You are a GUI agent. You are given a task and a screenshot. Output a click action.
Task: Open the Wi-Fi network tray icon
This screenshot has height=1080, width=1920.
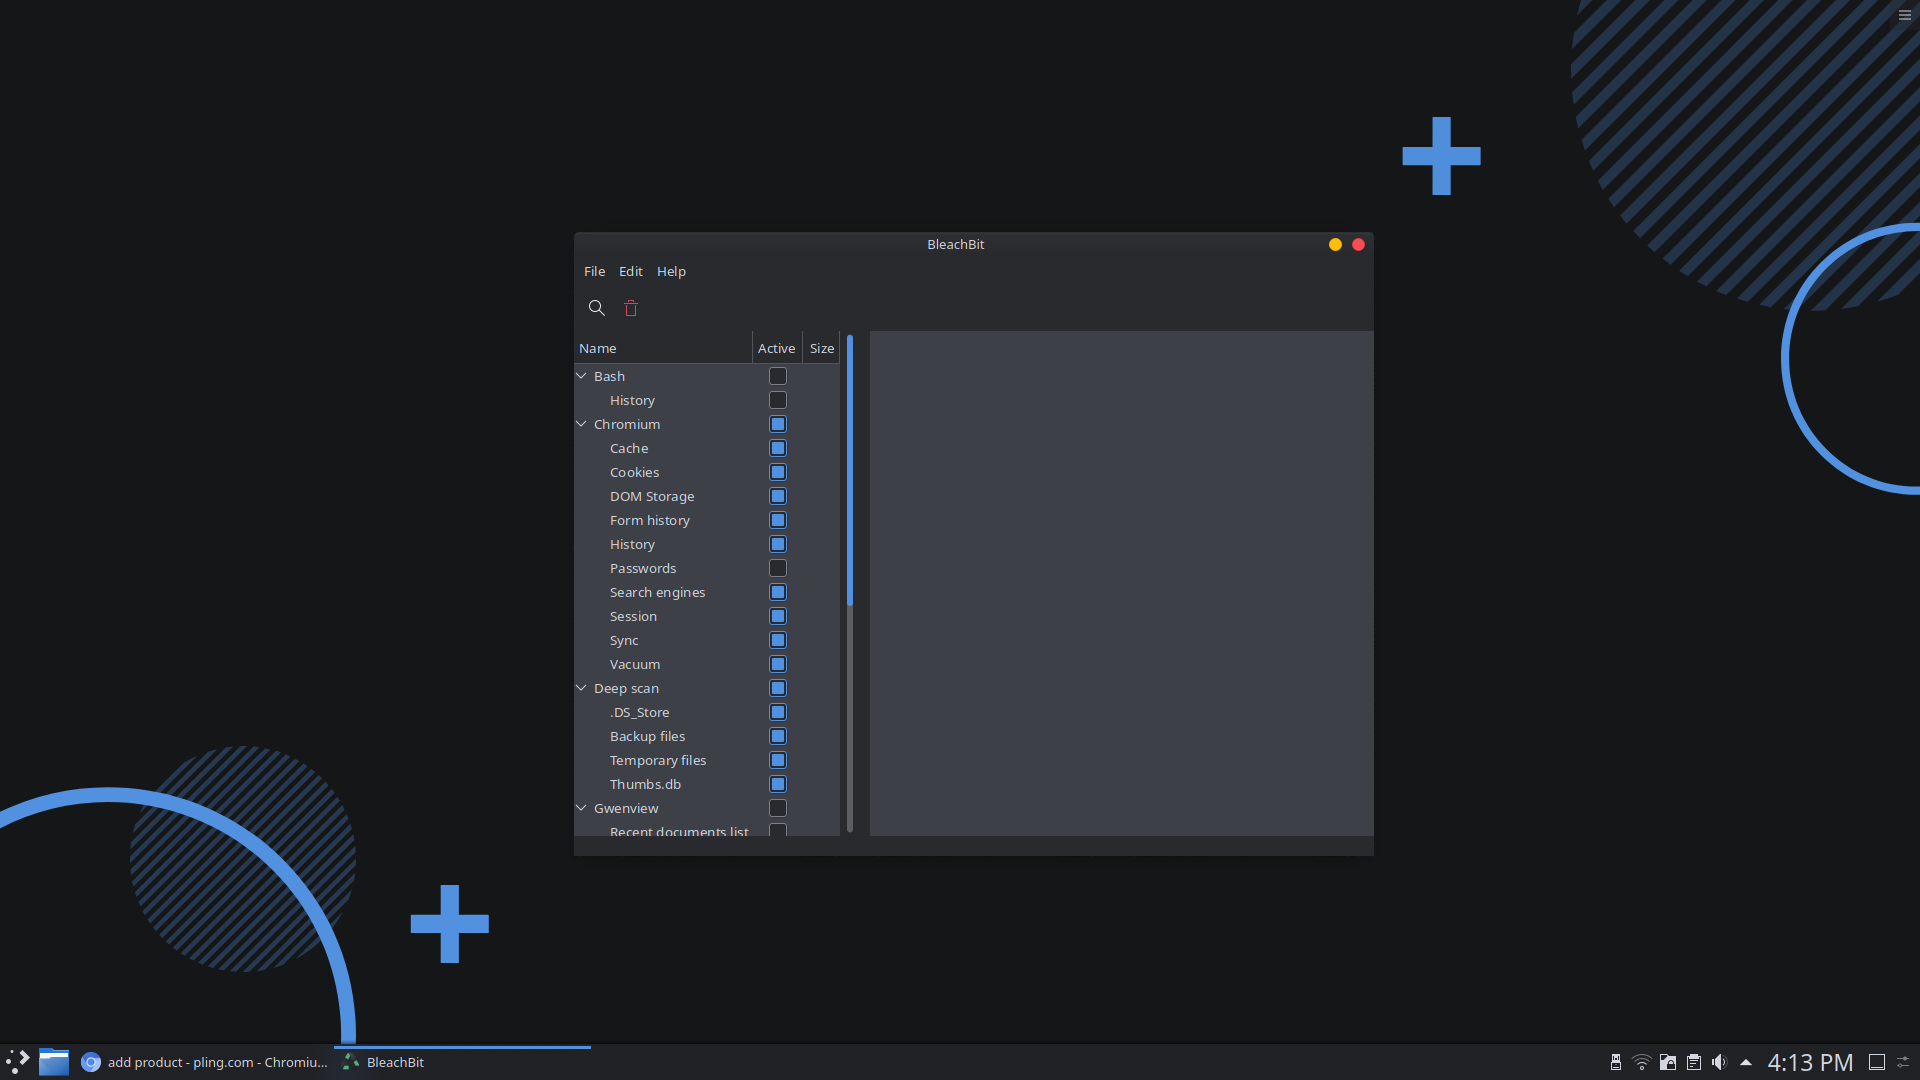(x=1642, y=1062)
